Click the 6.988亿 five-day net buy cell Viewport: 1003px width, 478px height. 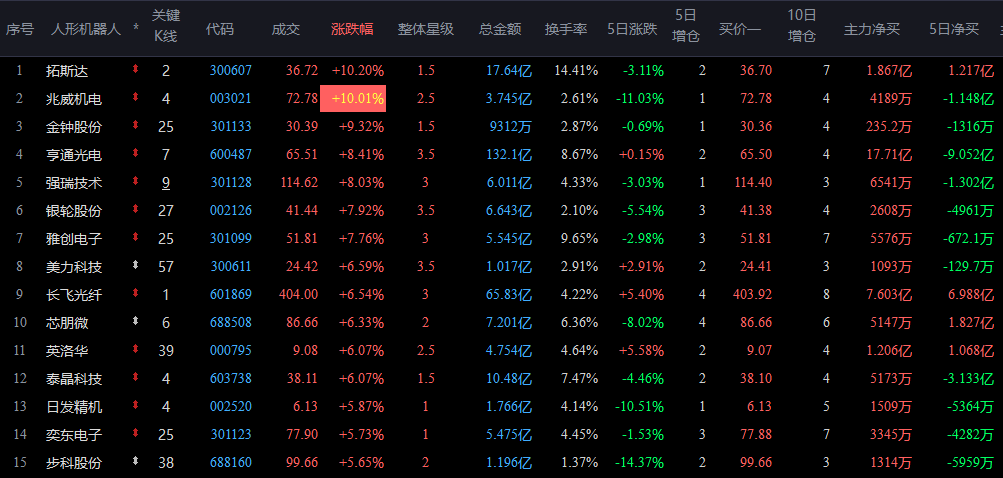pyautogui.click(x=971, y=294)
